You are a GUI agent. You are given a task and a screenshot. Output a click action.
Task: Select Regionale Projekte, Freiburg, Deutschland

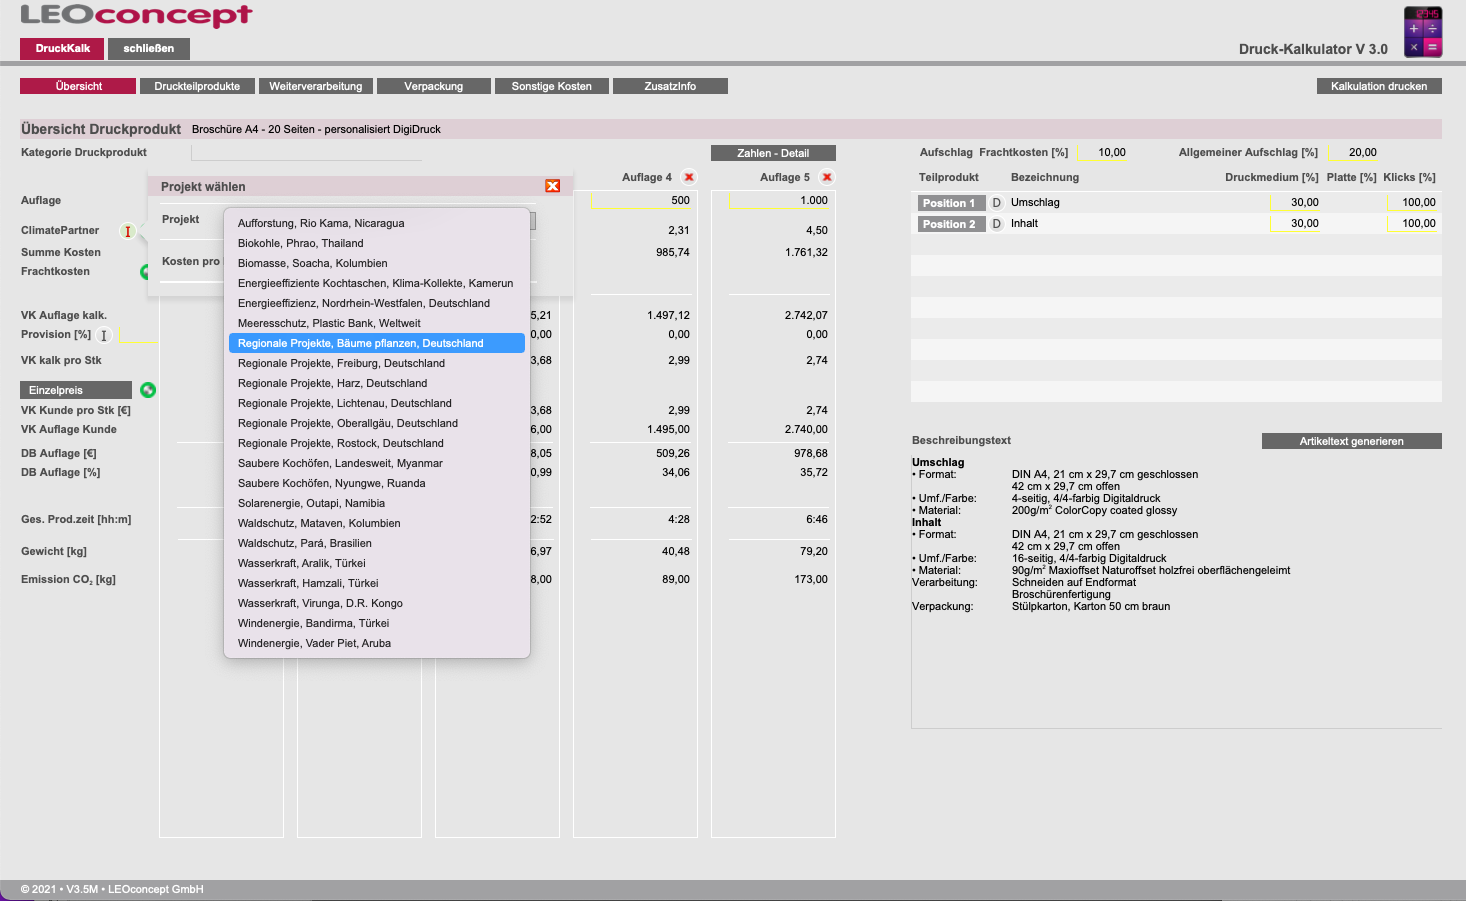click(341, 363)
